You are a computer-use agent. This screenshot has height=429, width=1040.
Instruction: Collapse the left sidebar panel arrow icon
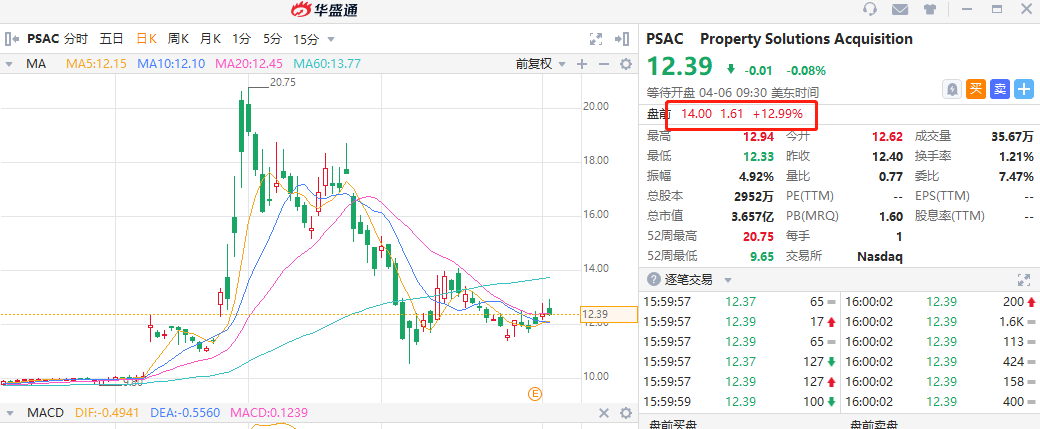(x=12, y=39)
